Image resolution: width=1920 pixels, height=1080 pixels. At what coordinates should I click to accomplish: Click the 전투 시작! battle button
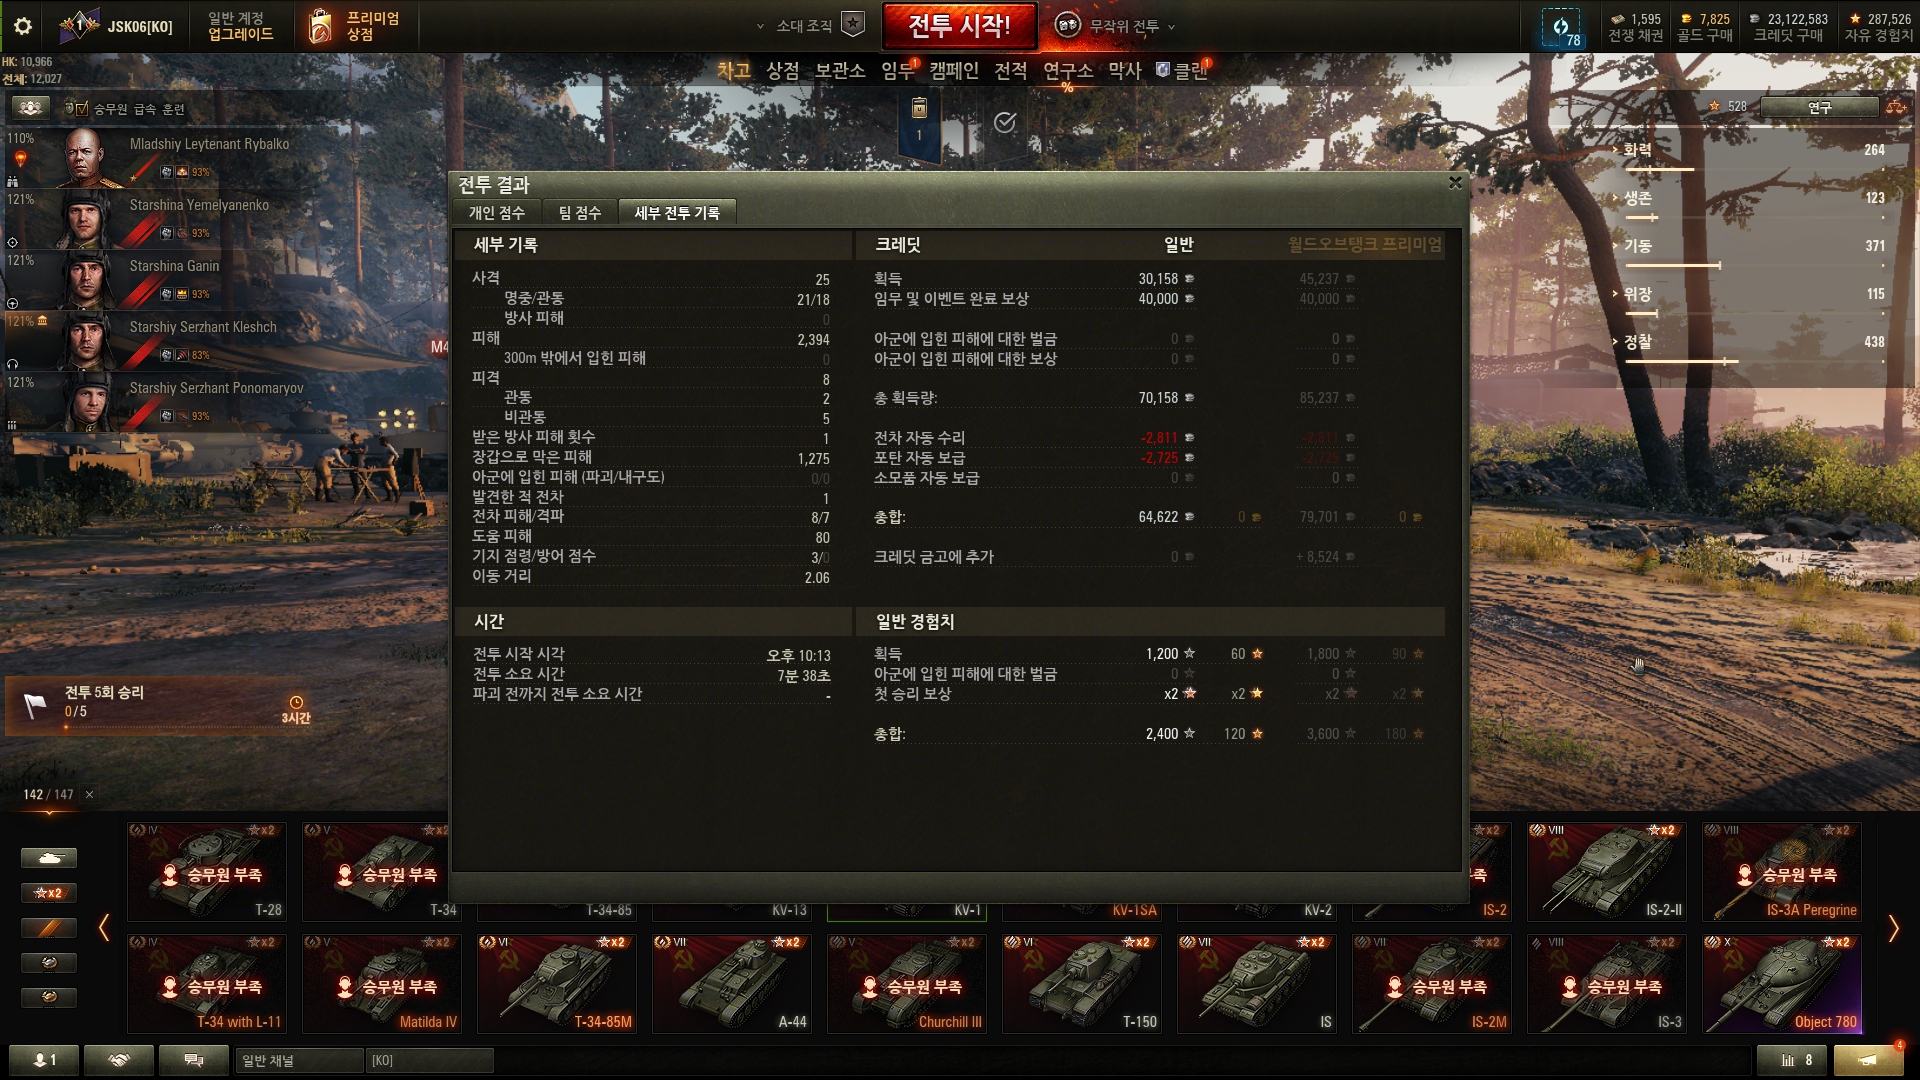click(959, 26)
